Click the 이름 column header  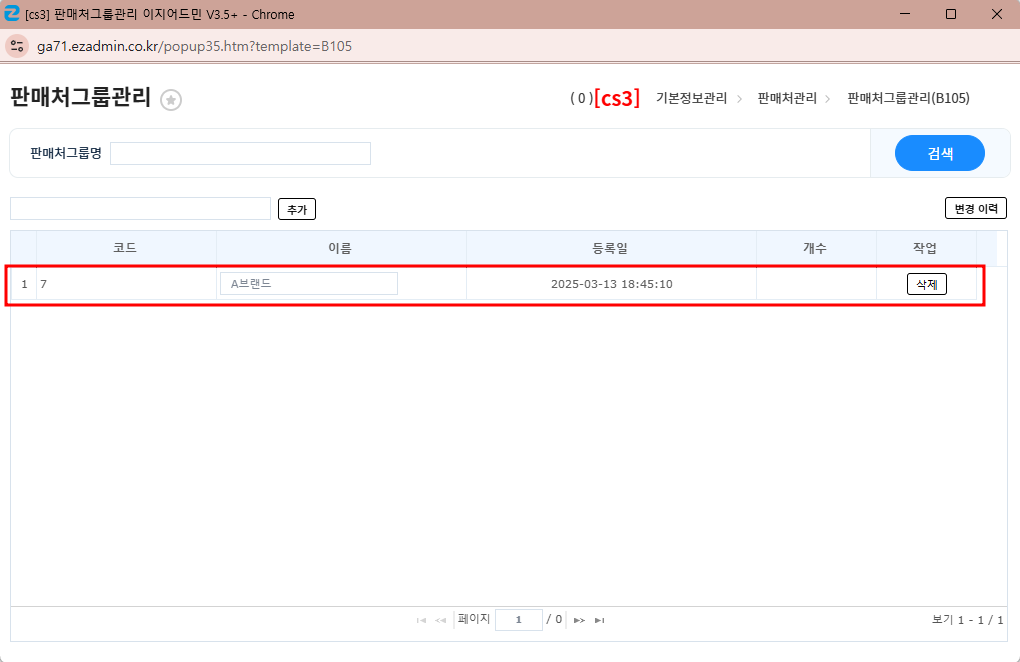[x=340, y=248]
